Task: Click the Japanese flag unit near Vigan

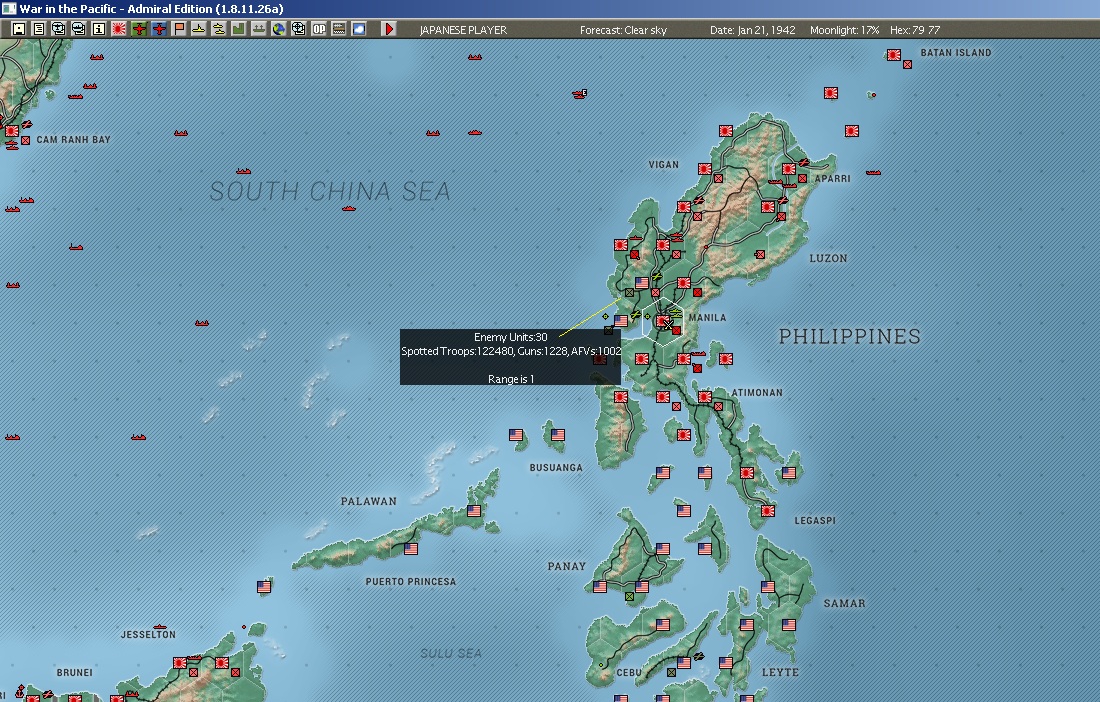Action: point(704,169)
